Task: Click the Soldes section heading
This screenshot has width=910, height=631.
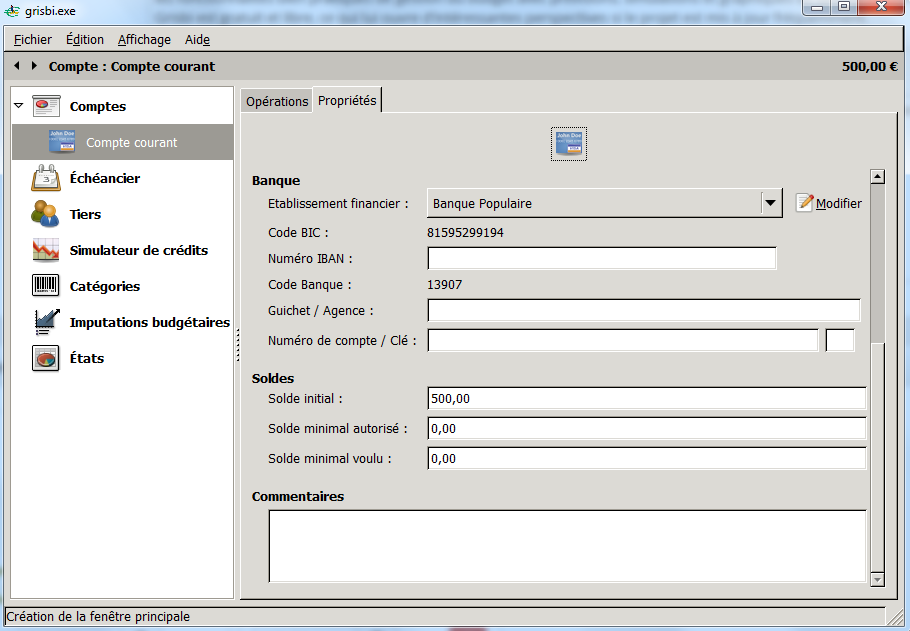Action: tap(273, 378)
